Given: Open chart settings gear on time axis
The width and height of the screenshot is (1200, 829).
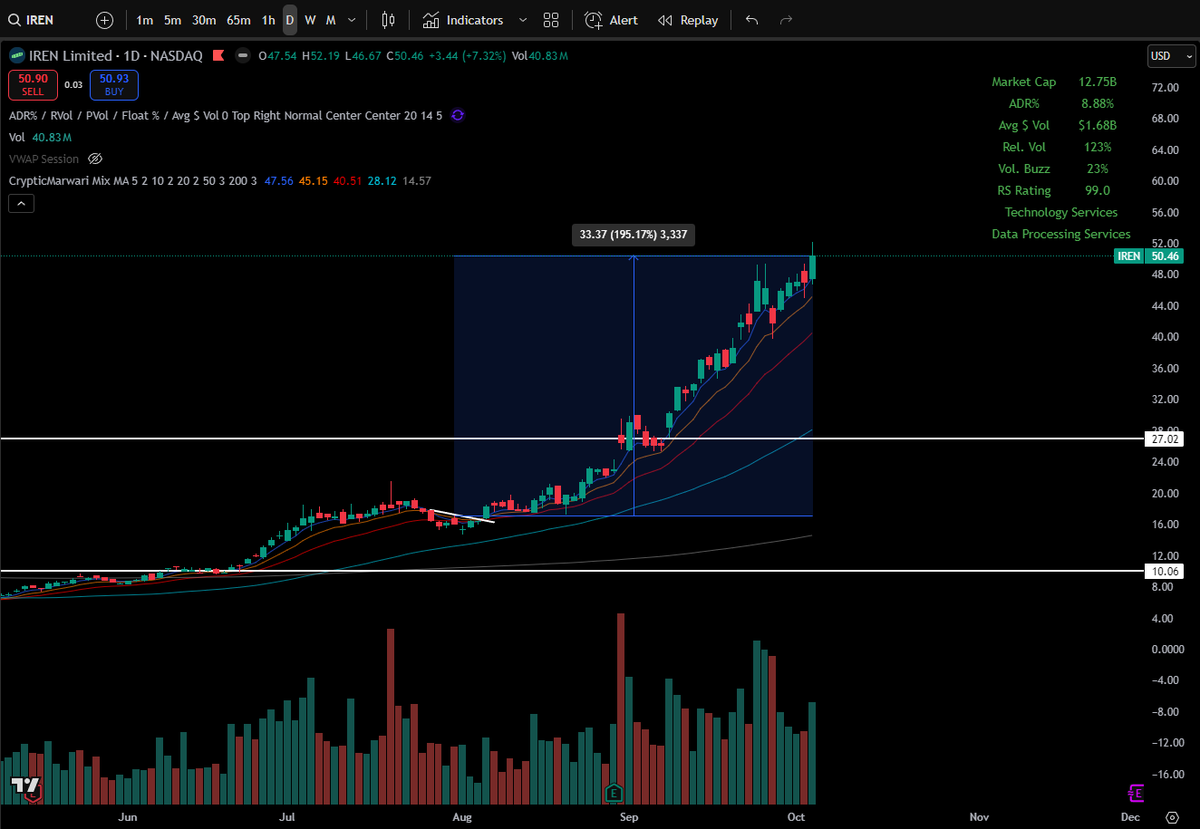Looking at the screenshot, I should pos(1172,817).
